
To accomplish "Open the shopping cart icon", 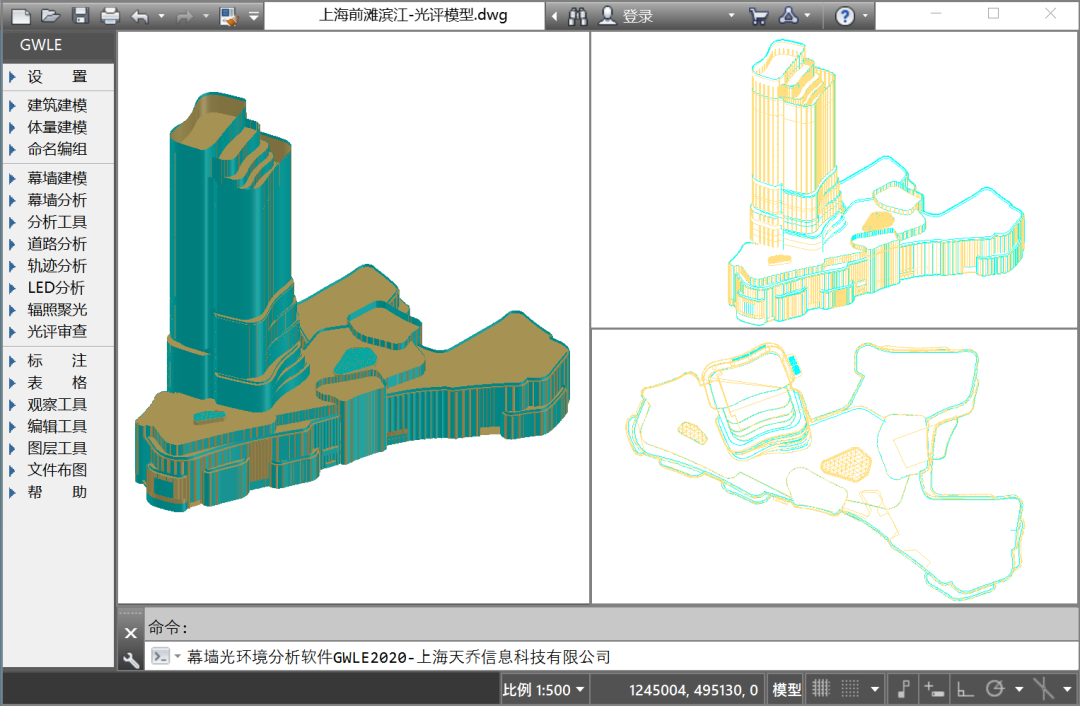I will pos(758,16).
